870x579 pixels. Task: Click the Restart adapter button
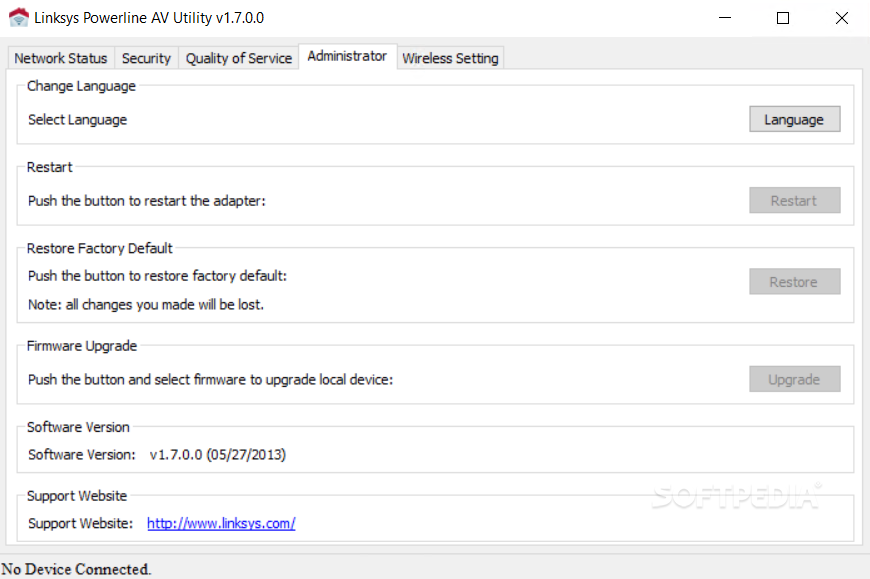coord(795,200)
